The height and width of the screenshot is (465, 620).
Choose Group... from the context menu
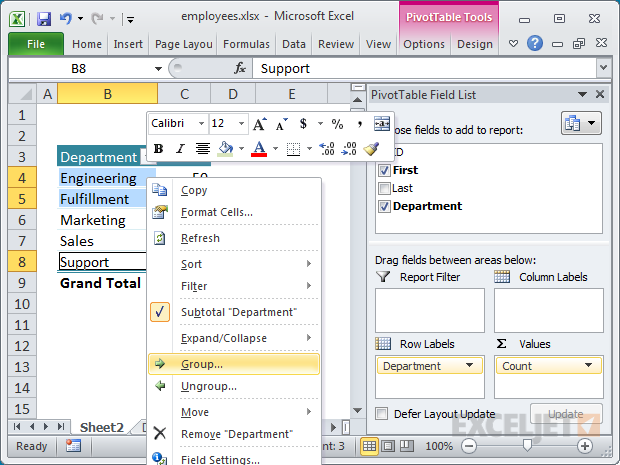[201, 364]
